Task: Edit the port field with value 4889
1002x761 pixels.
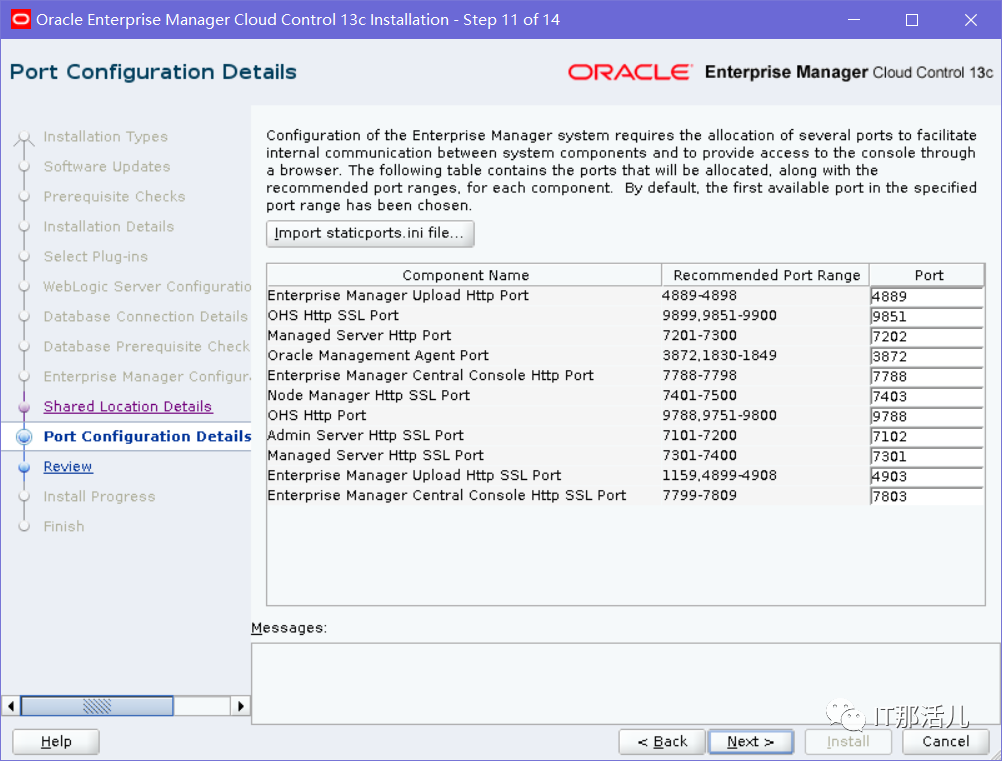Action: 927,296
